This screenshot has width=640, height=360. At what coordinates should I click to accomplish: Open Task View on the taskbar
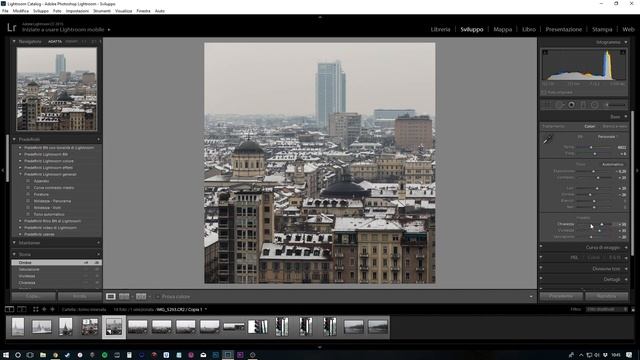click(x=30, y=355)
